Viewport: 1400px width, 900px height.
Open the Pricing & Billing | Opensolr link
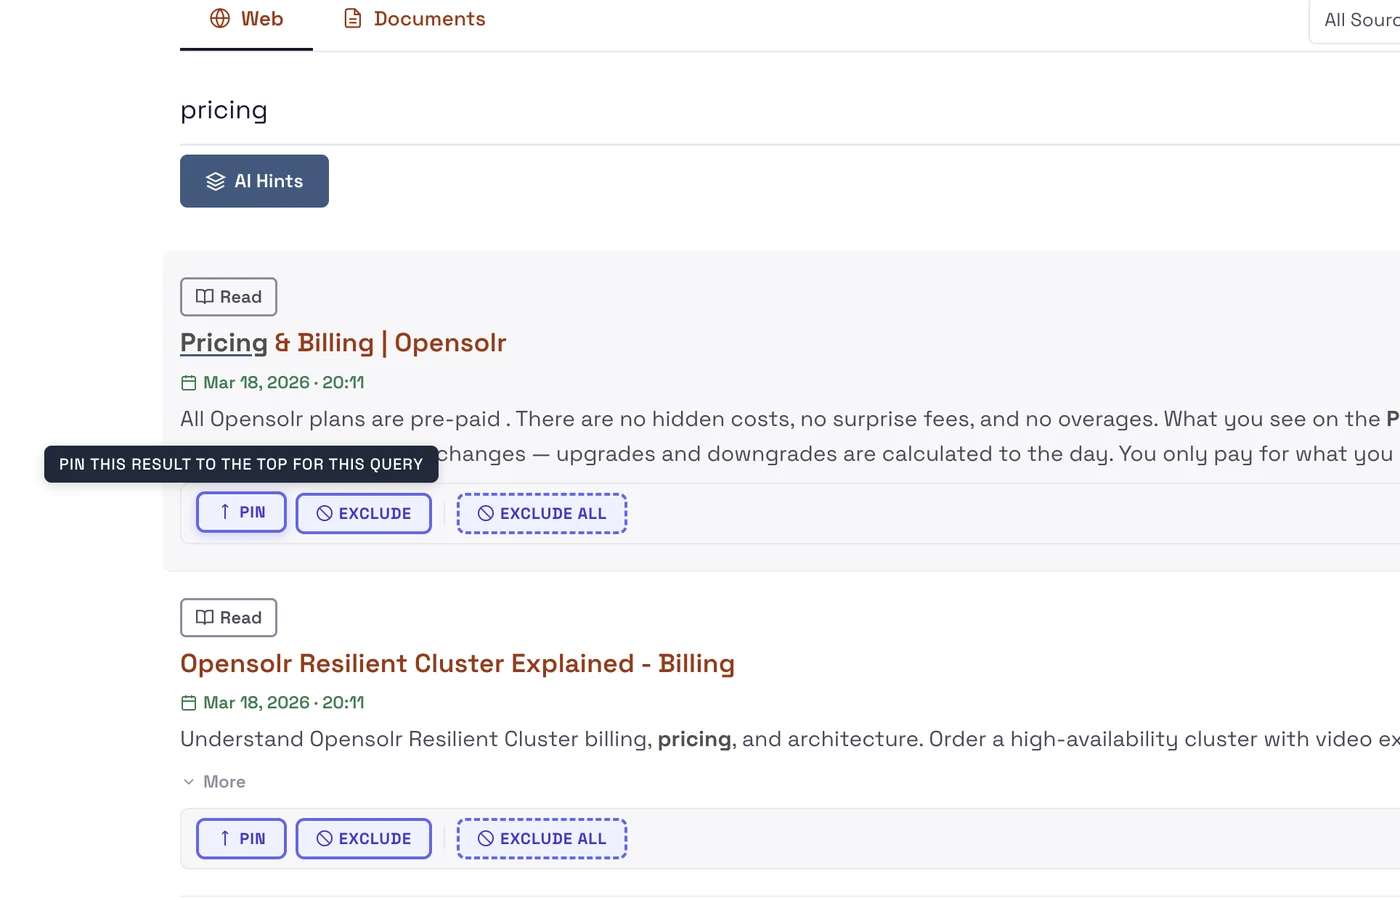tap(343, 342)
